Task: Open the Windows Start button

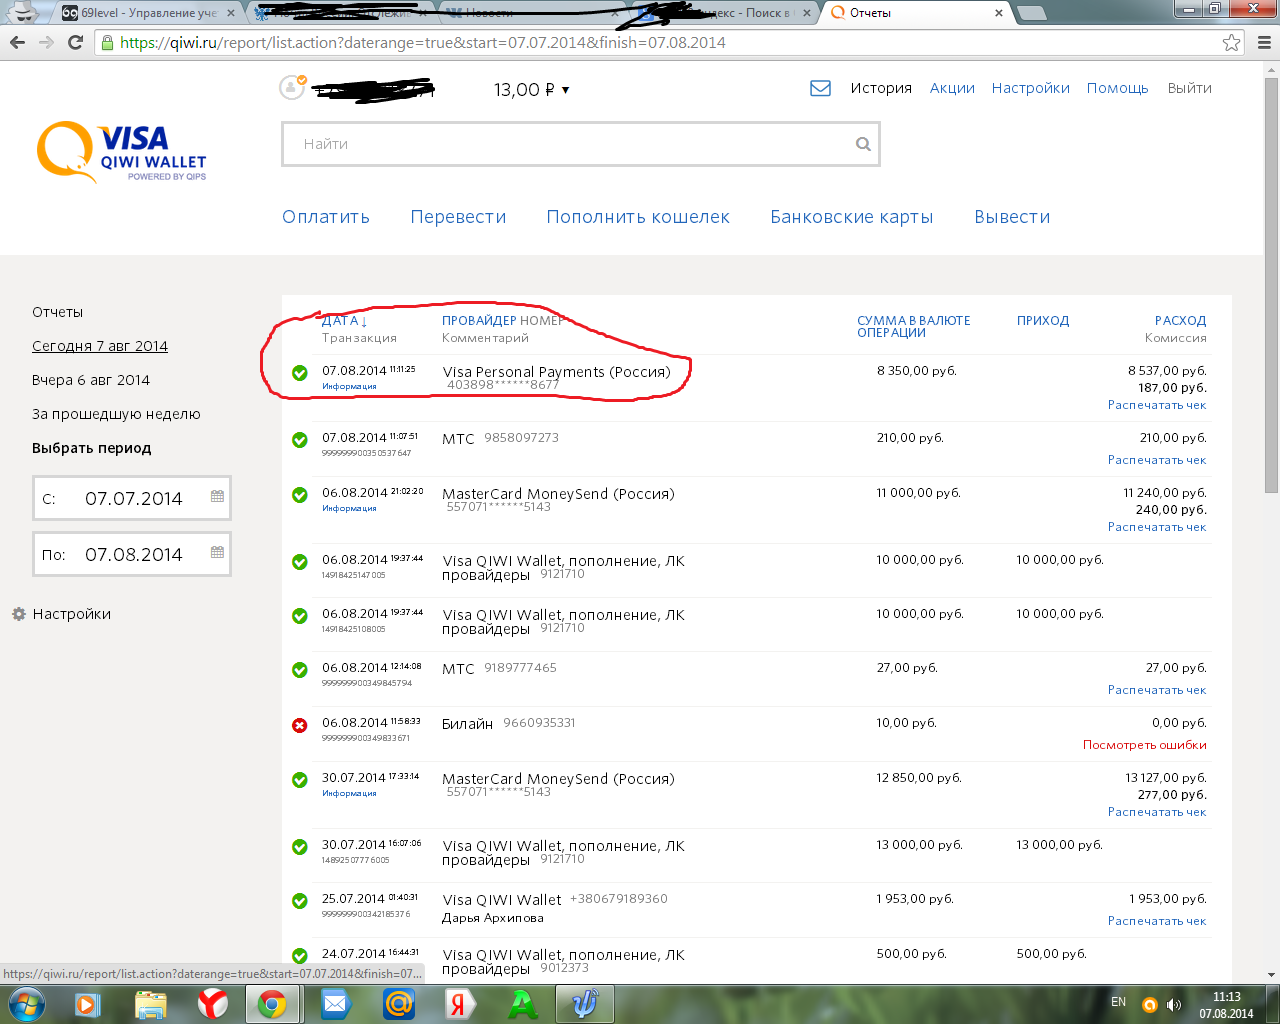Action: pos(26,1004)
